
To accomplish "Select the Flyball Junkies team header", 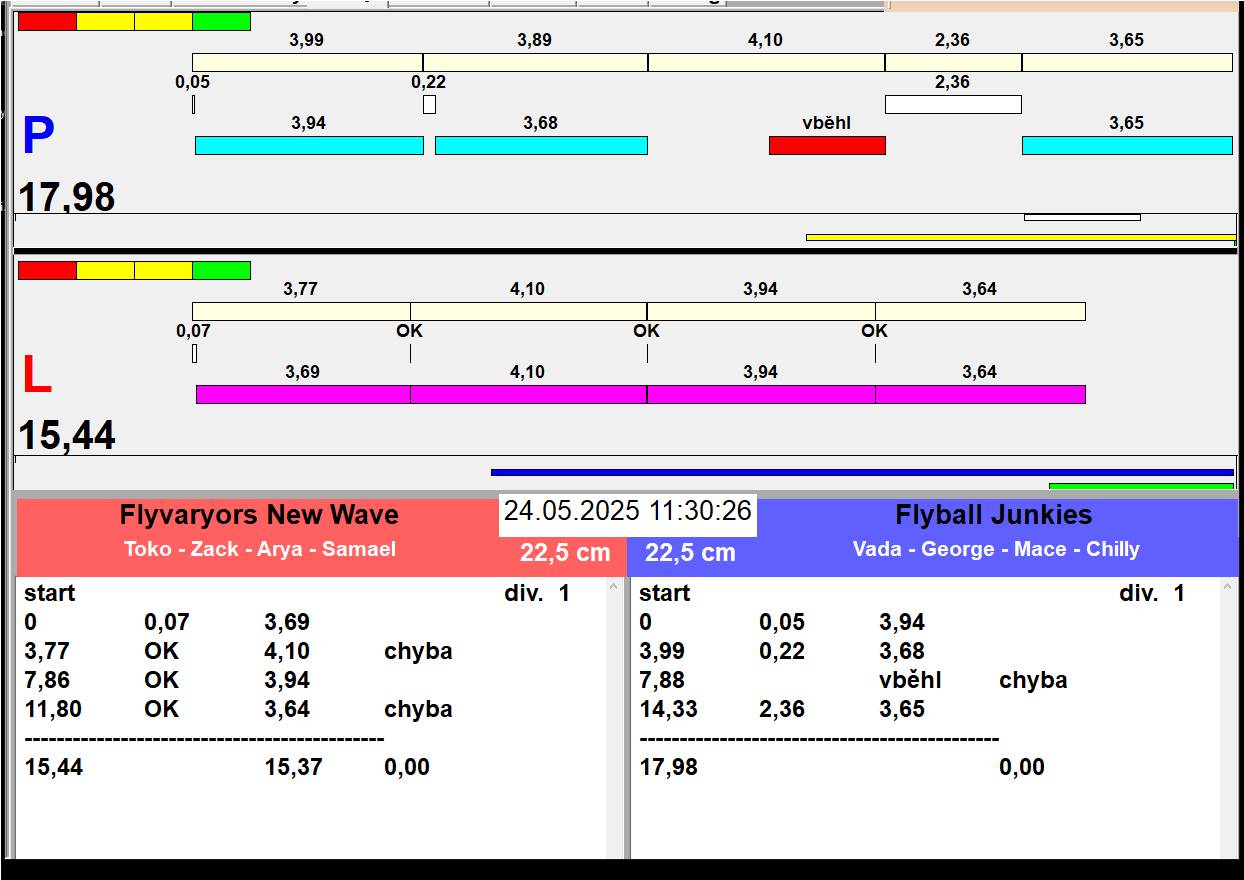I will pyautogui.click(x=994, y=515).
